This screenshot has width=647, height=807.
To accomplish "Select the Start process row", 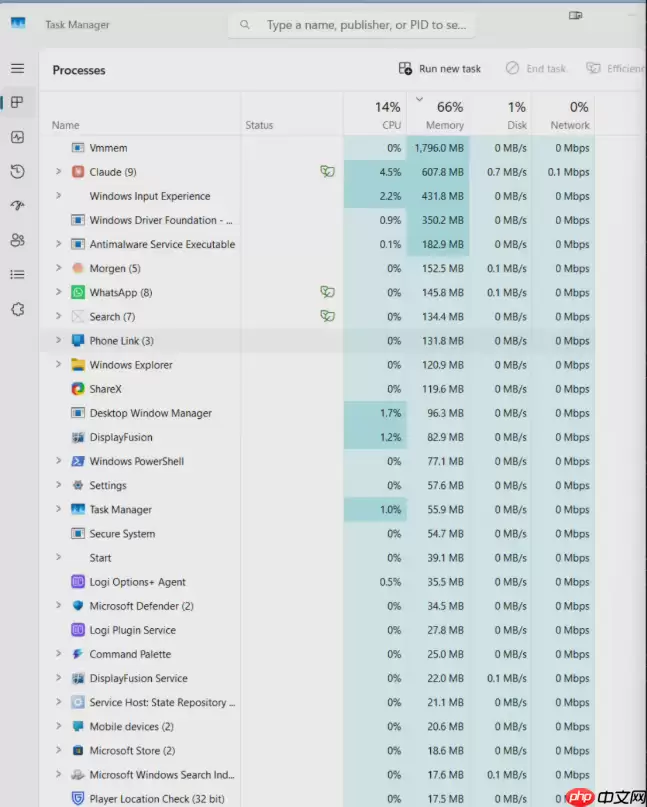I will 317,557.
